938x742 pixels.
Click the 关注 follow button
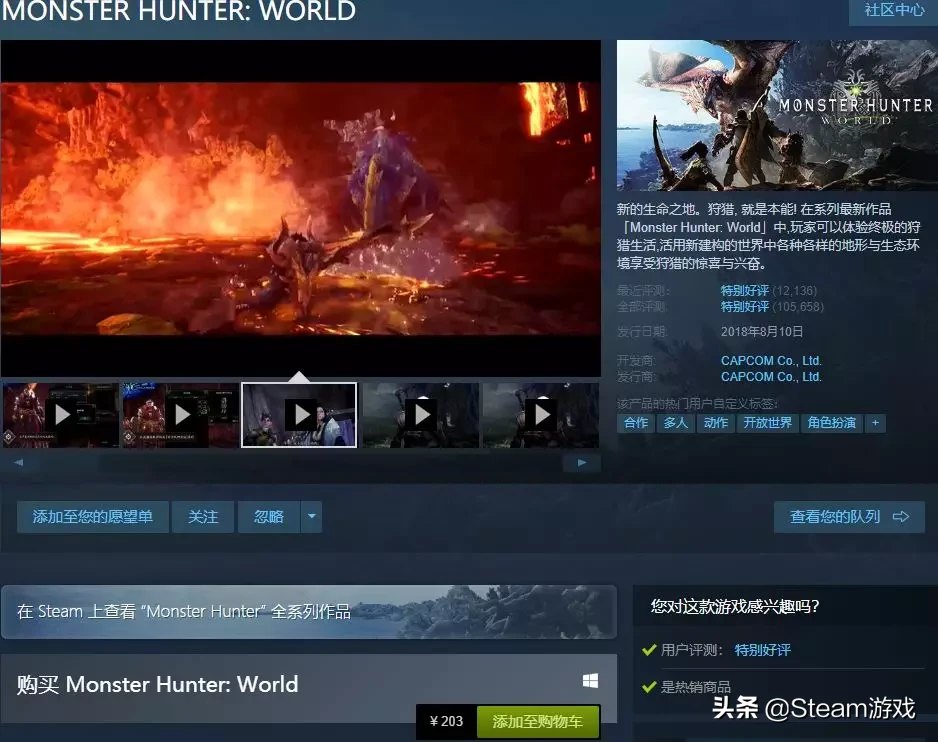coord(203,517)
